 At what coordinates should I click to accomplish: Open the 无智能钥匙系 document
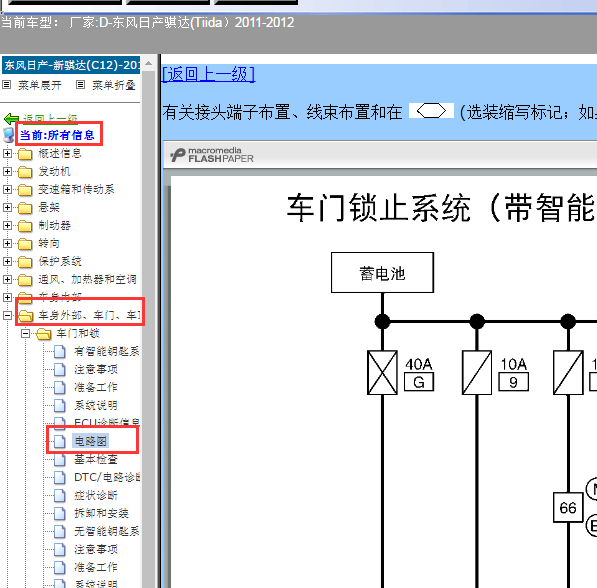point(107,531)
